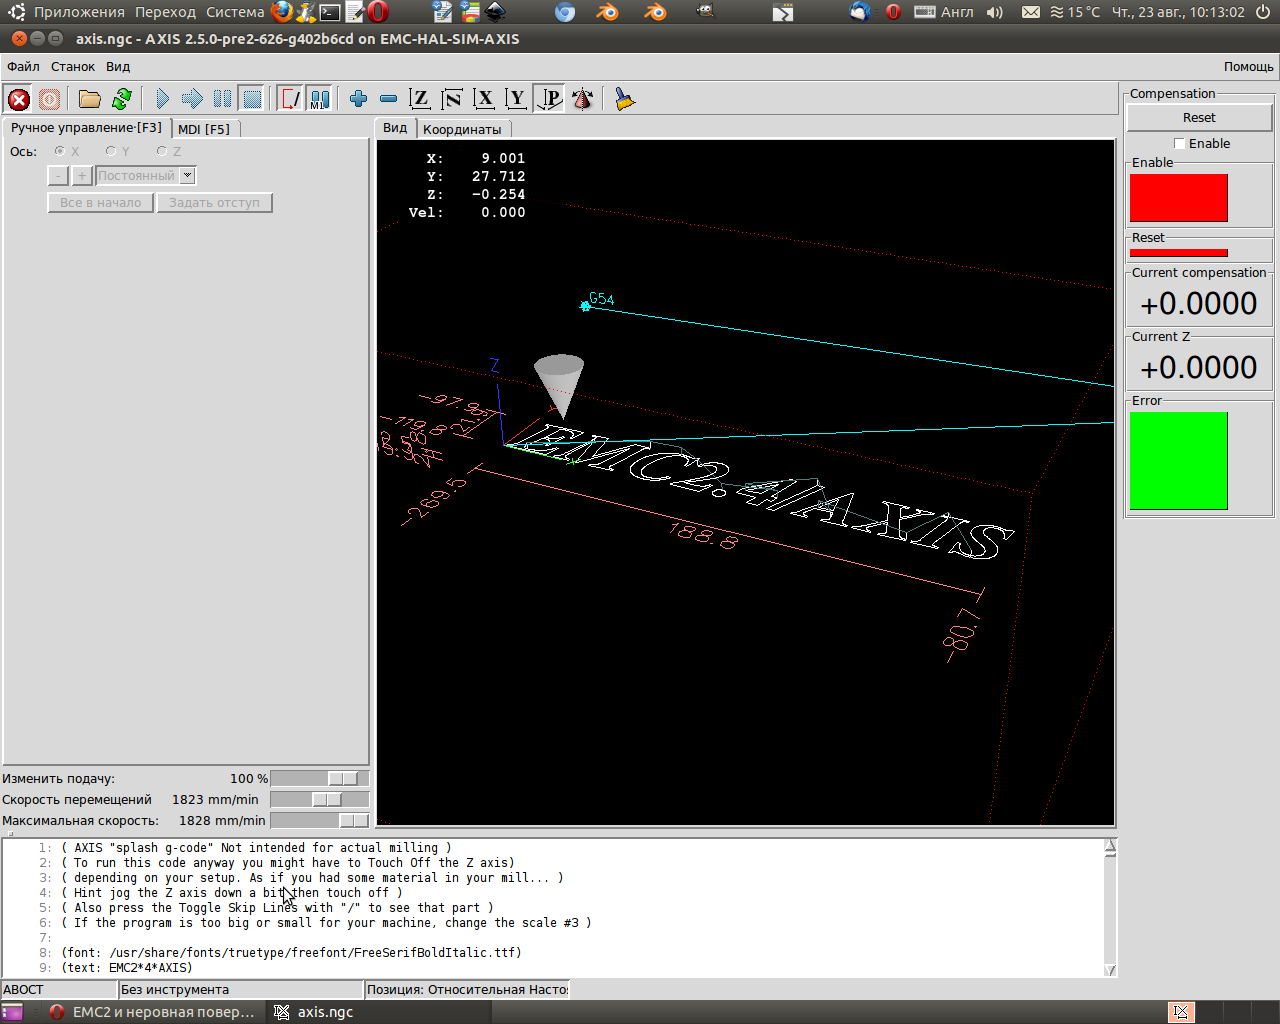Select the Z axis radio button
This screenshot has height=1024, width=1280.
[162, 152]
